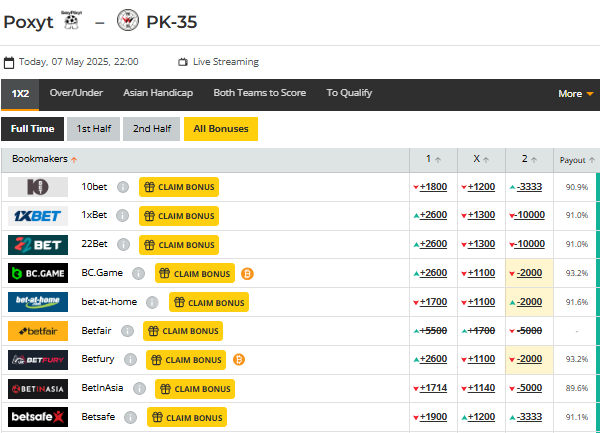Click the Poxyt team crest icon
Viewport: 600px width, 433px height.
click(72, 20)
